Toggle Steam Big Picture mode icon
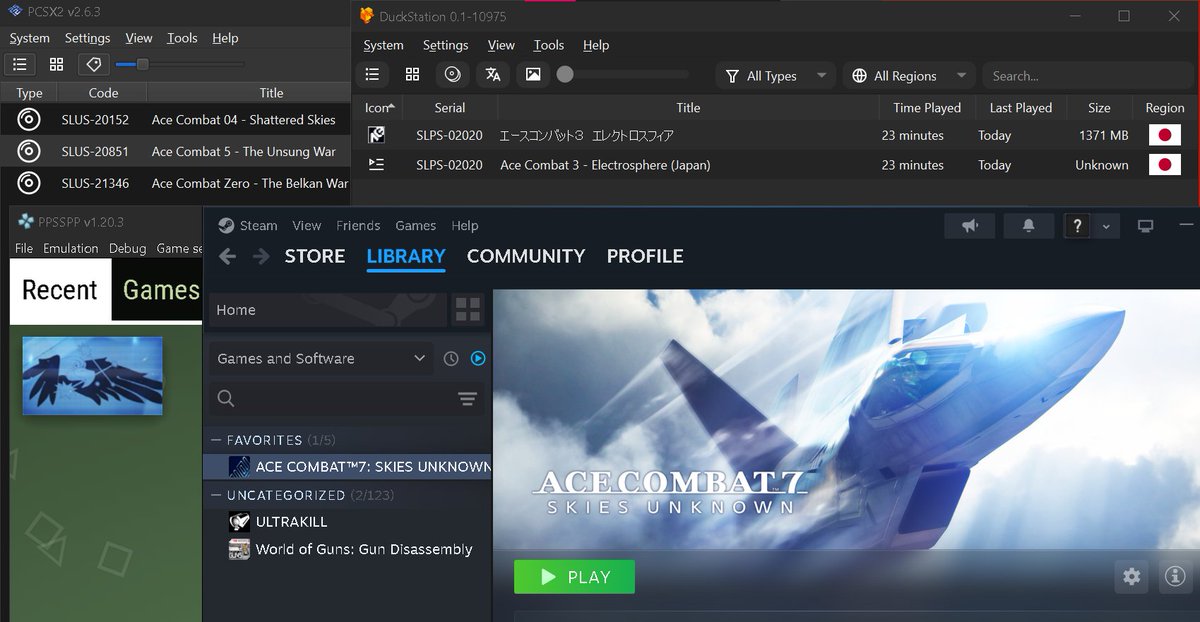 coord(1146,226)
